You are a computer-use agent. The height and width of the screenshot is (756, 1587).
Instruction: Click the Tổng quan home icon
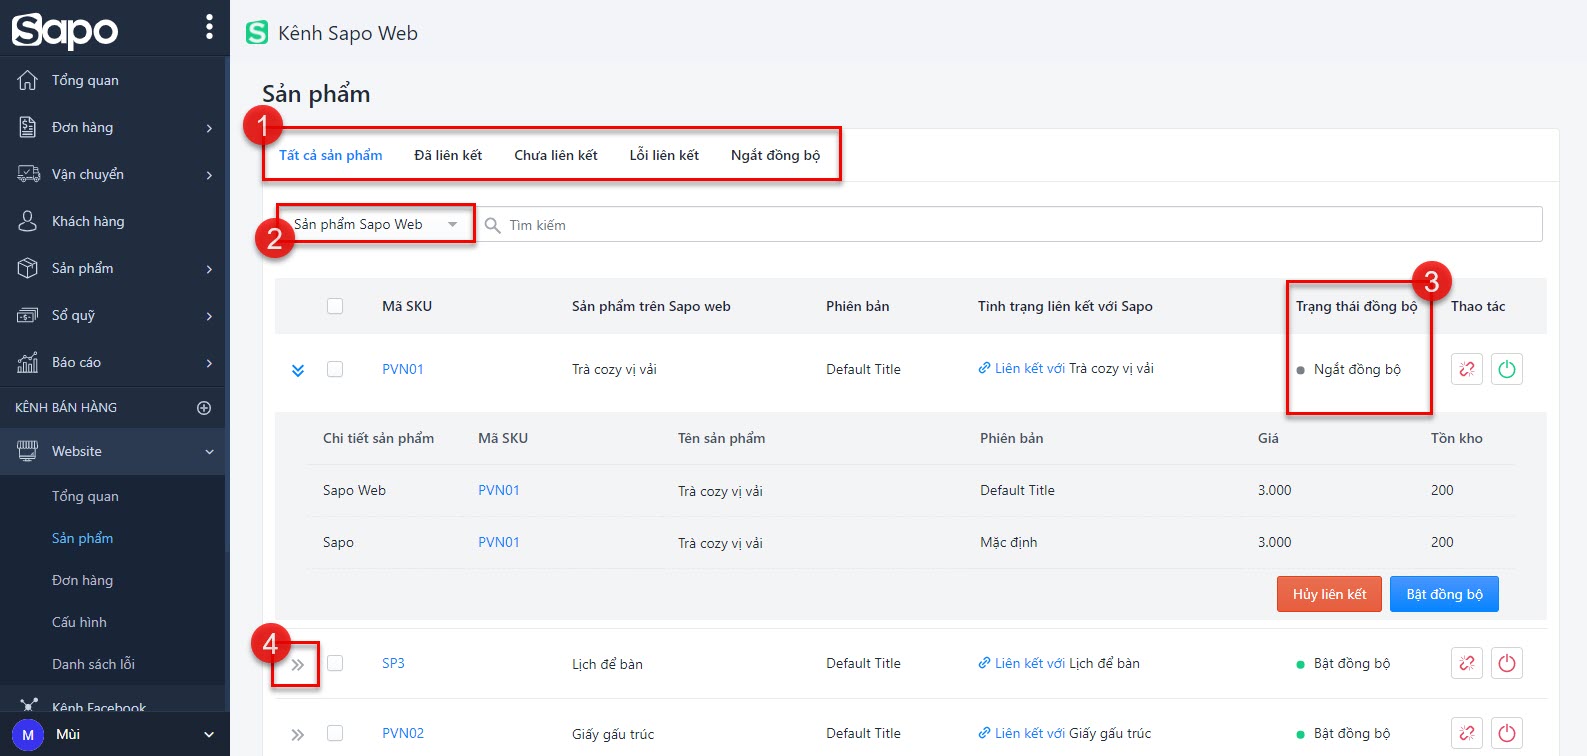click(x=28, y=80)
